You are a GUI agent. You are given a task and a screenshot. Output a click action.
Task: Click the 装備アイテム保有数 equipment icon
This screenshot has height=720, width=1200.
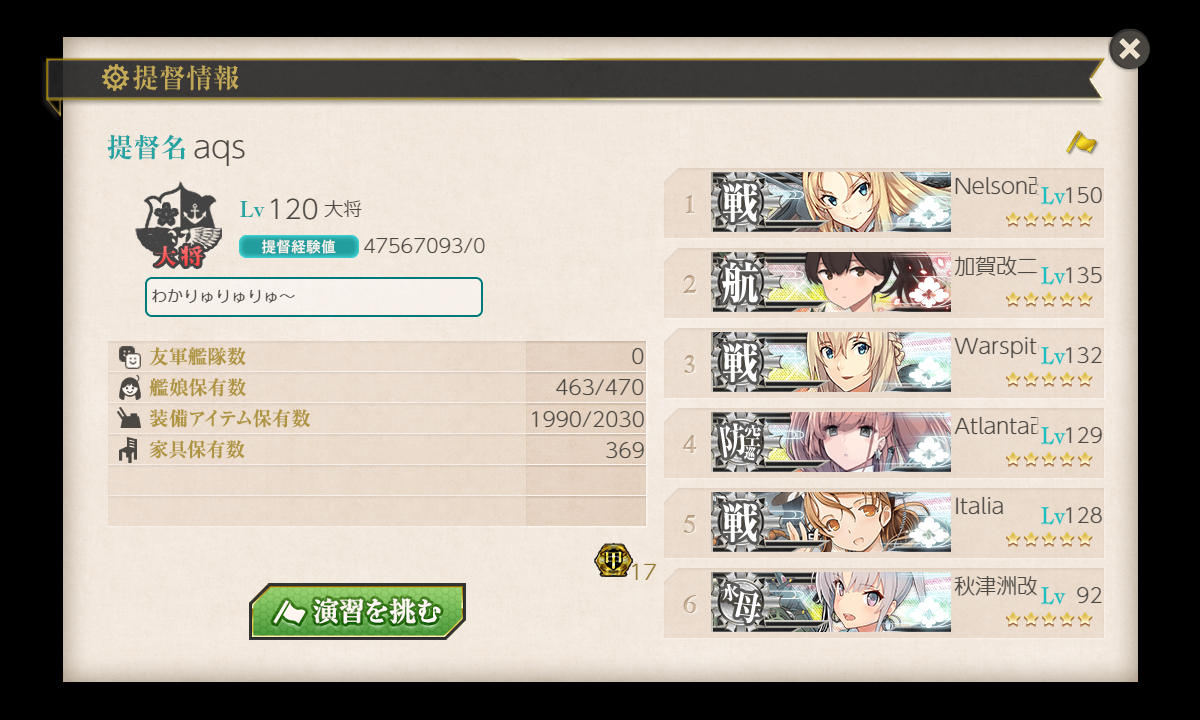(x=129, y=419)
